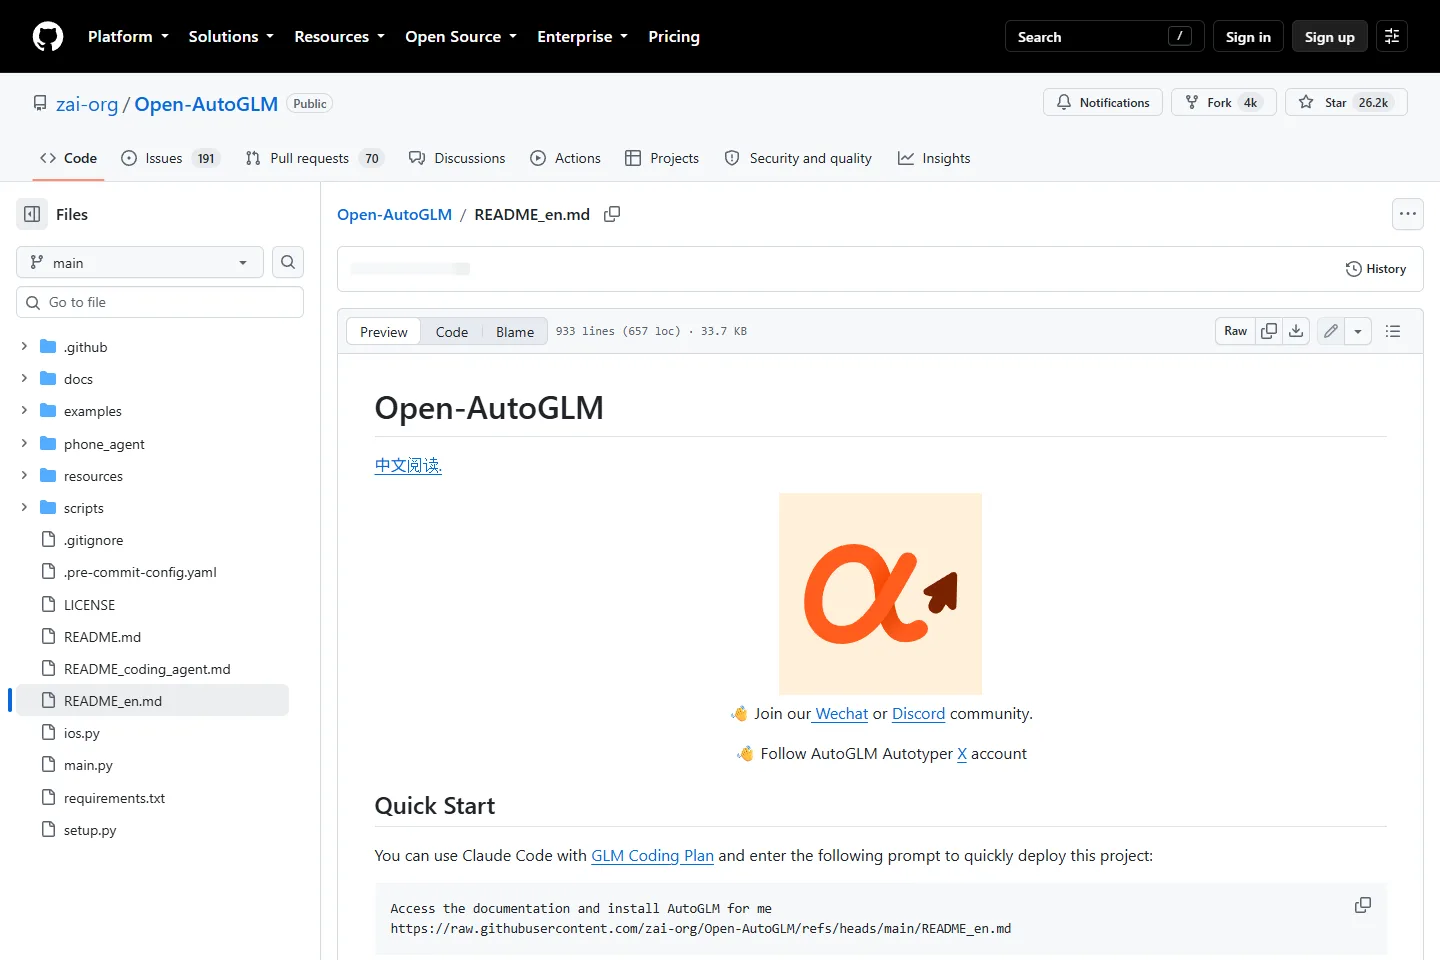Go to Open-AutoGLM breadcrumb root
This screenshot has height=960, width=1440.
[x=394, y=214]
